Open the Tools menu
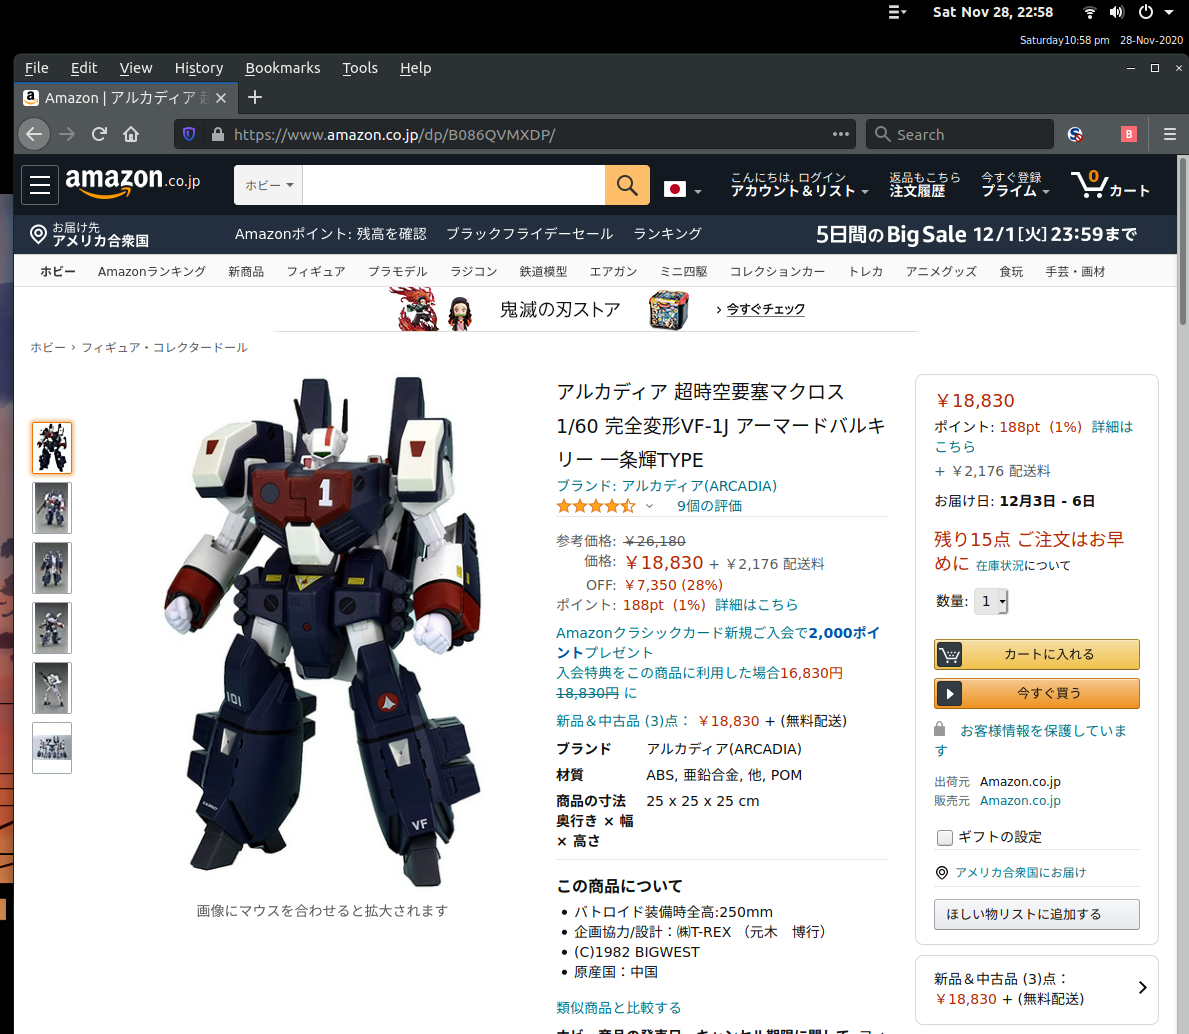The width and height of the screenshot is (1189, 1034). click(359, 67)
